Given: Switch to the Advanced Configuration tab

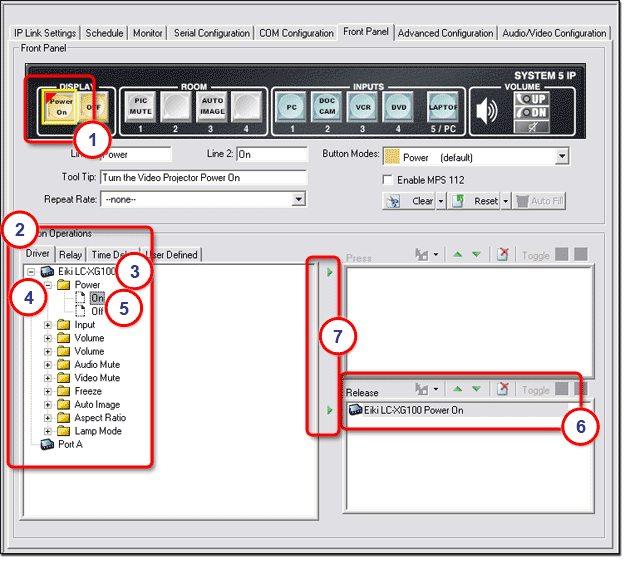Looking at the screenshot, I should coord(446,33).
